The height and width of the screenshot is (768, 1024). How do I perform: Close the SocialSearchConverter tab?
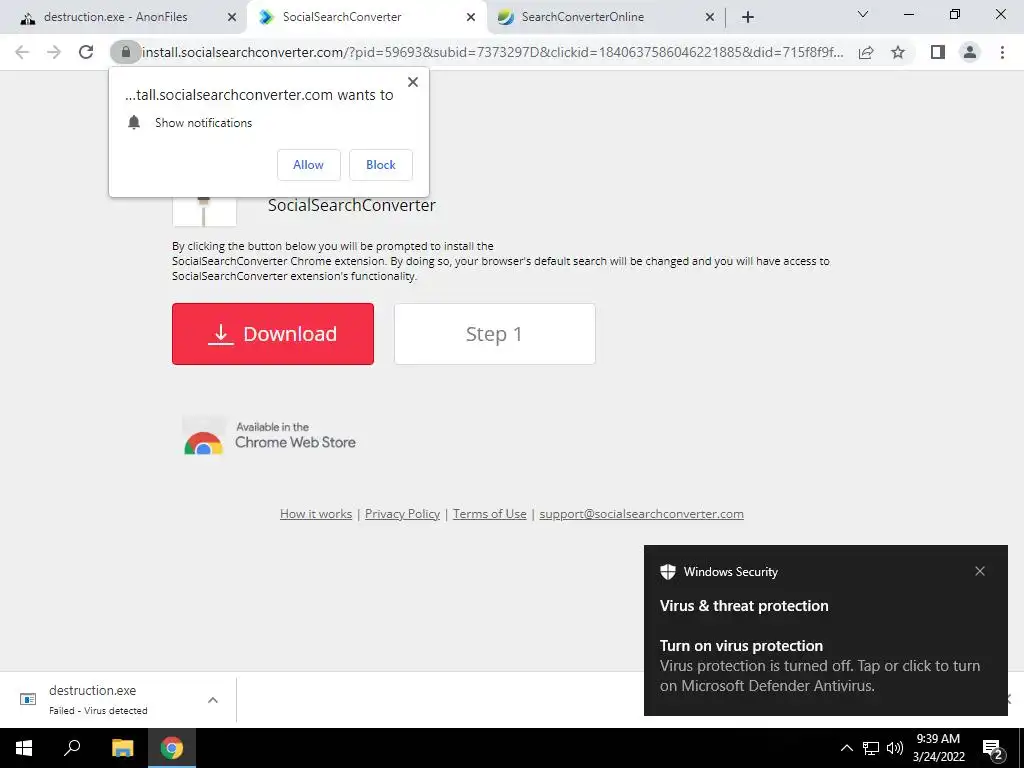click(x=471, y=17)
